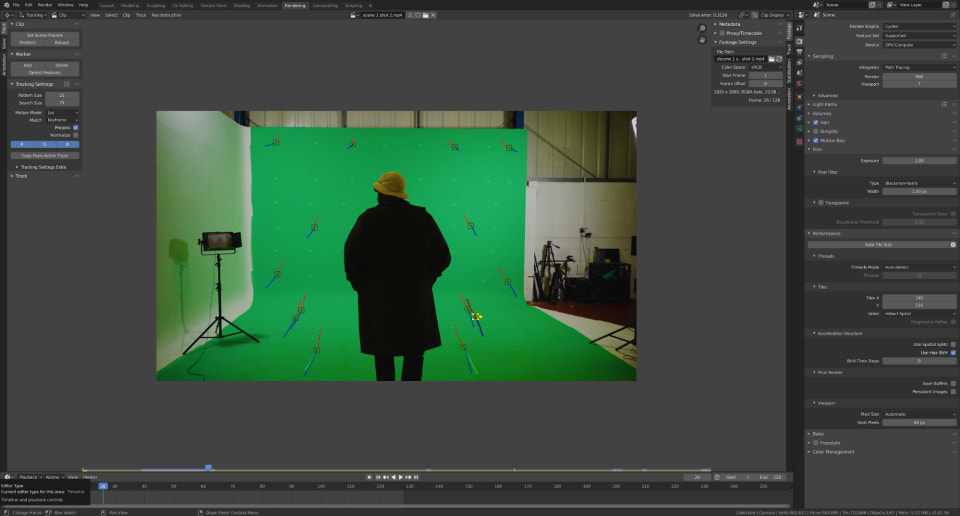
Task: Enable the Transparent film checkbox
Action: tap(821, 203)
